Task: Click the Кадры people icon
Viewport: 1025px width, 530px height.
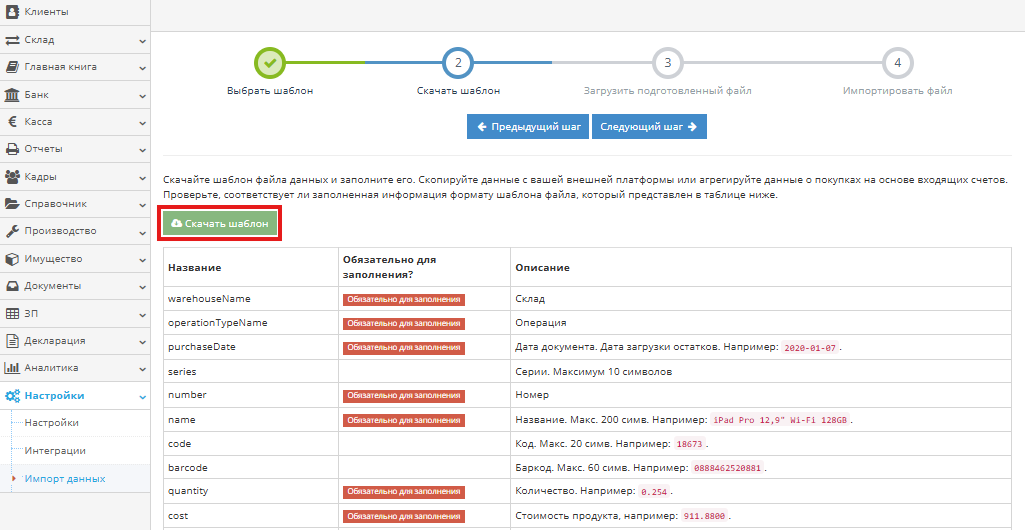Action: [x=13, y=177]
